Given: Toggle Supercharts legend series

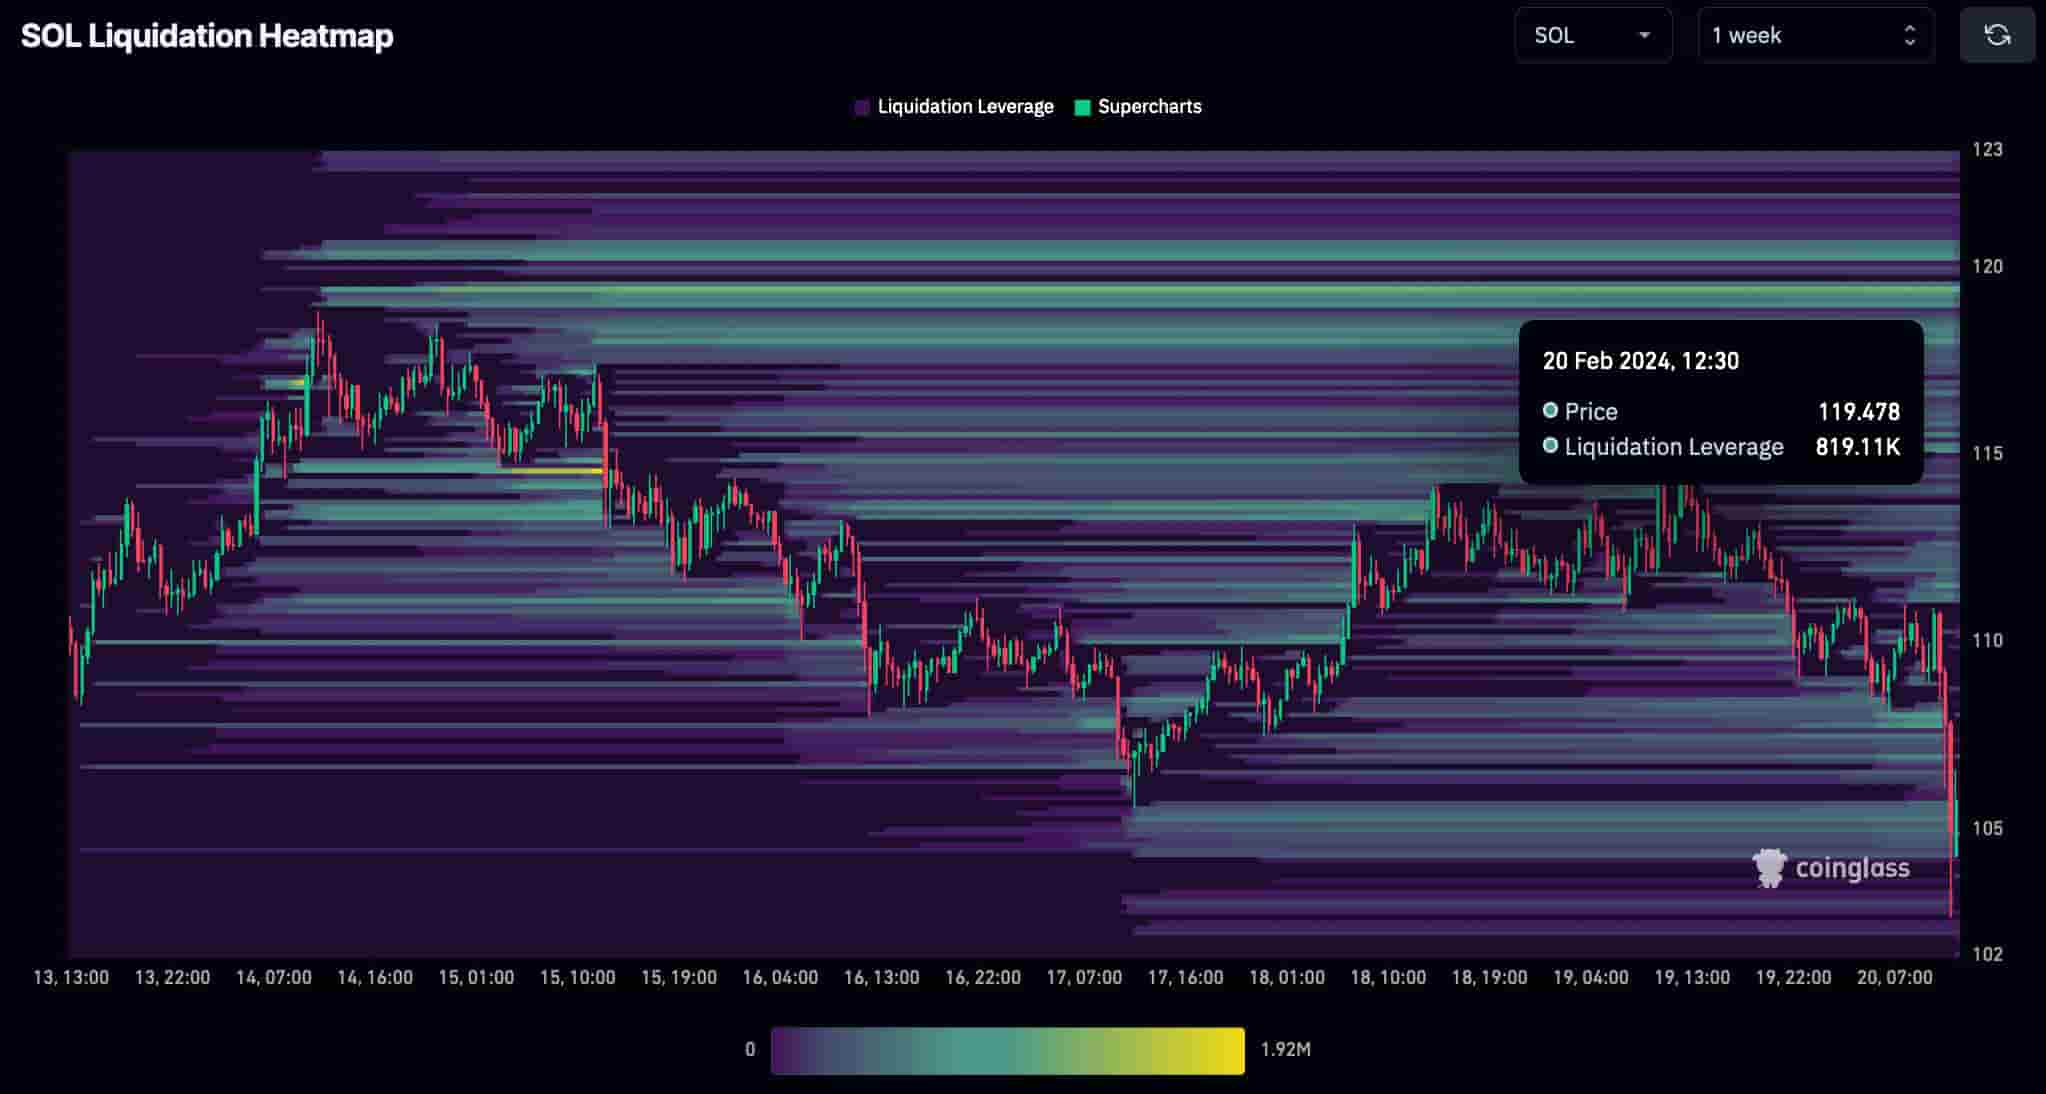Looking at the screenshot, I should (1138, 107).
